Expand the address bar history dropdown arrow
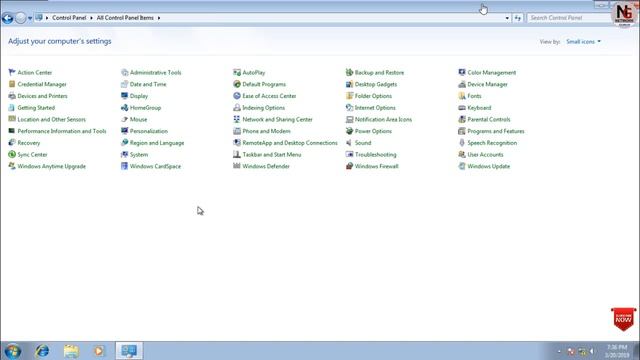The image size is (640, 360). click(x=507, y=18)
